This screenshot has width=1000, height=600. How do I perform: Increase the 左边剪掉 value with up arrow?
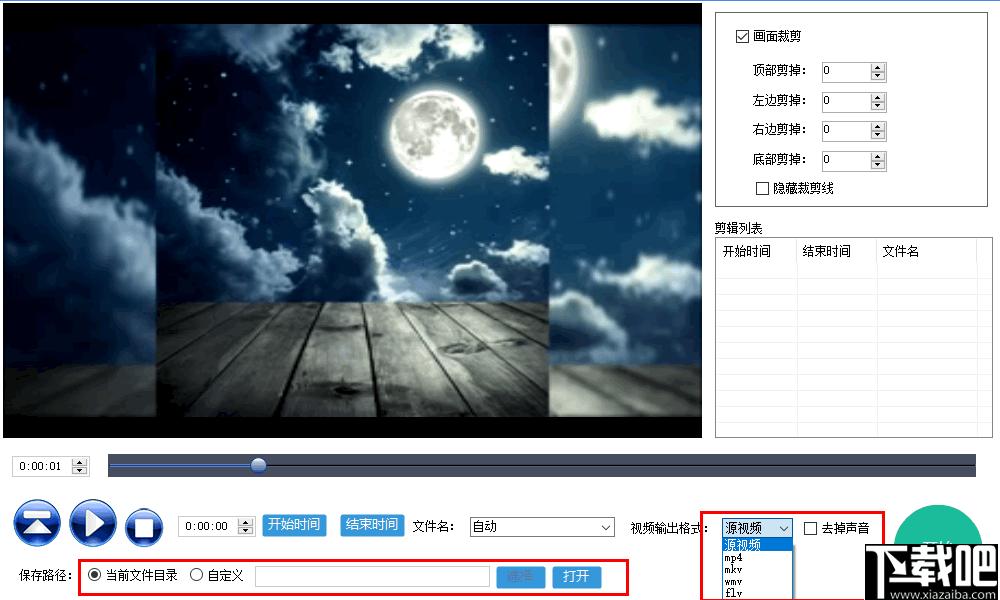(x=878, y=98)
